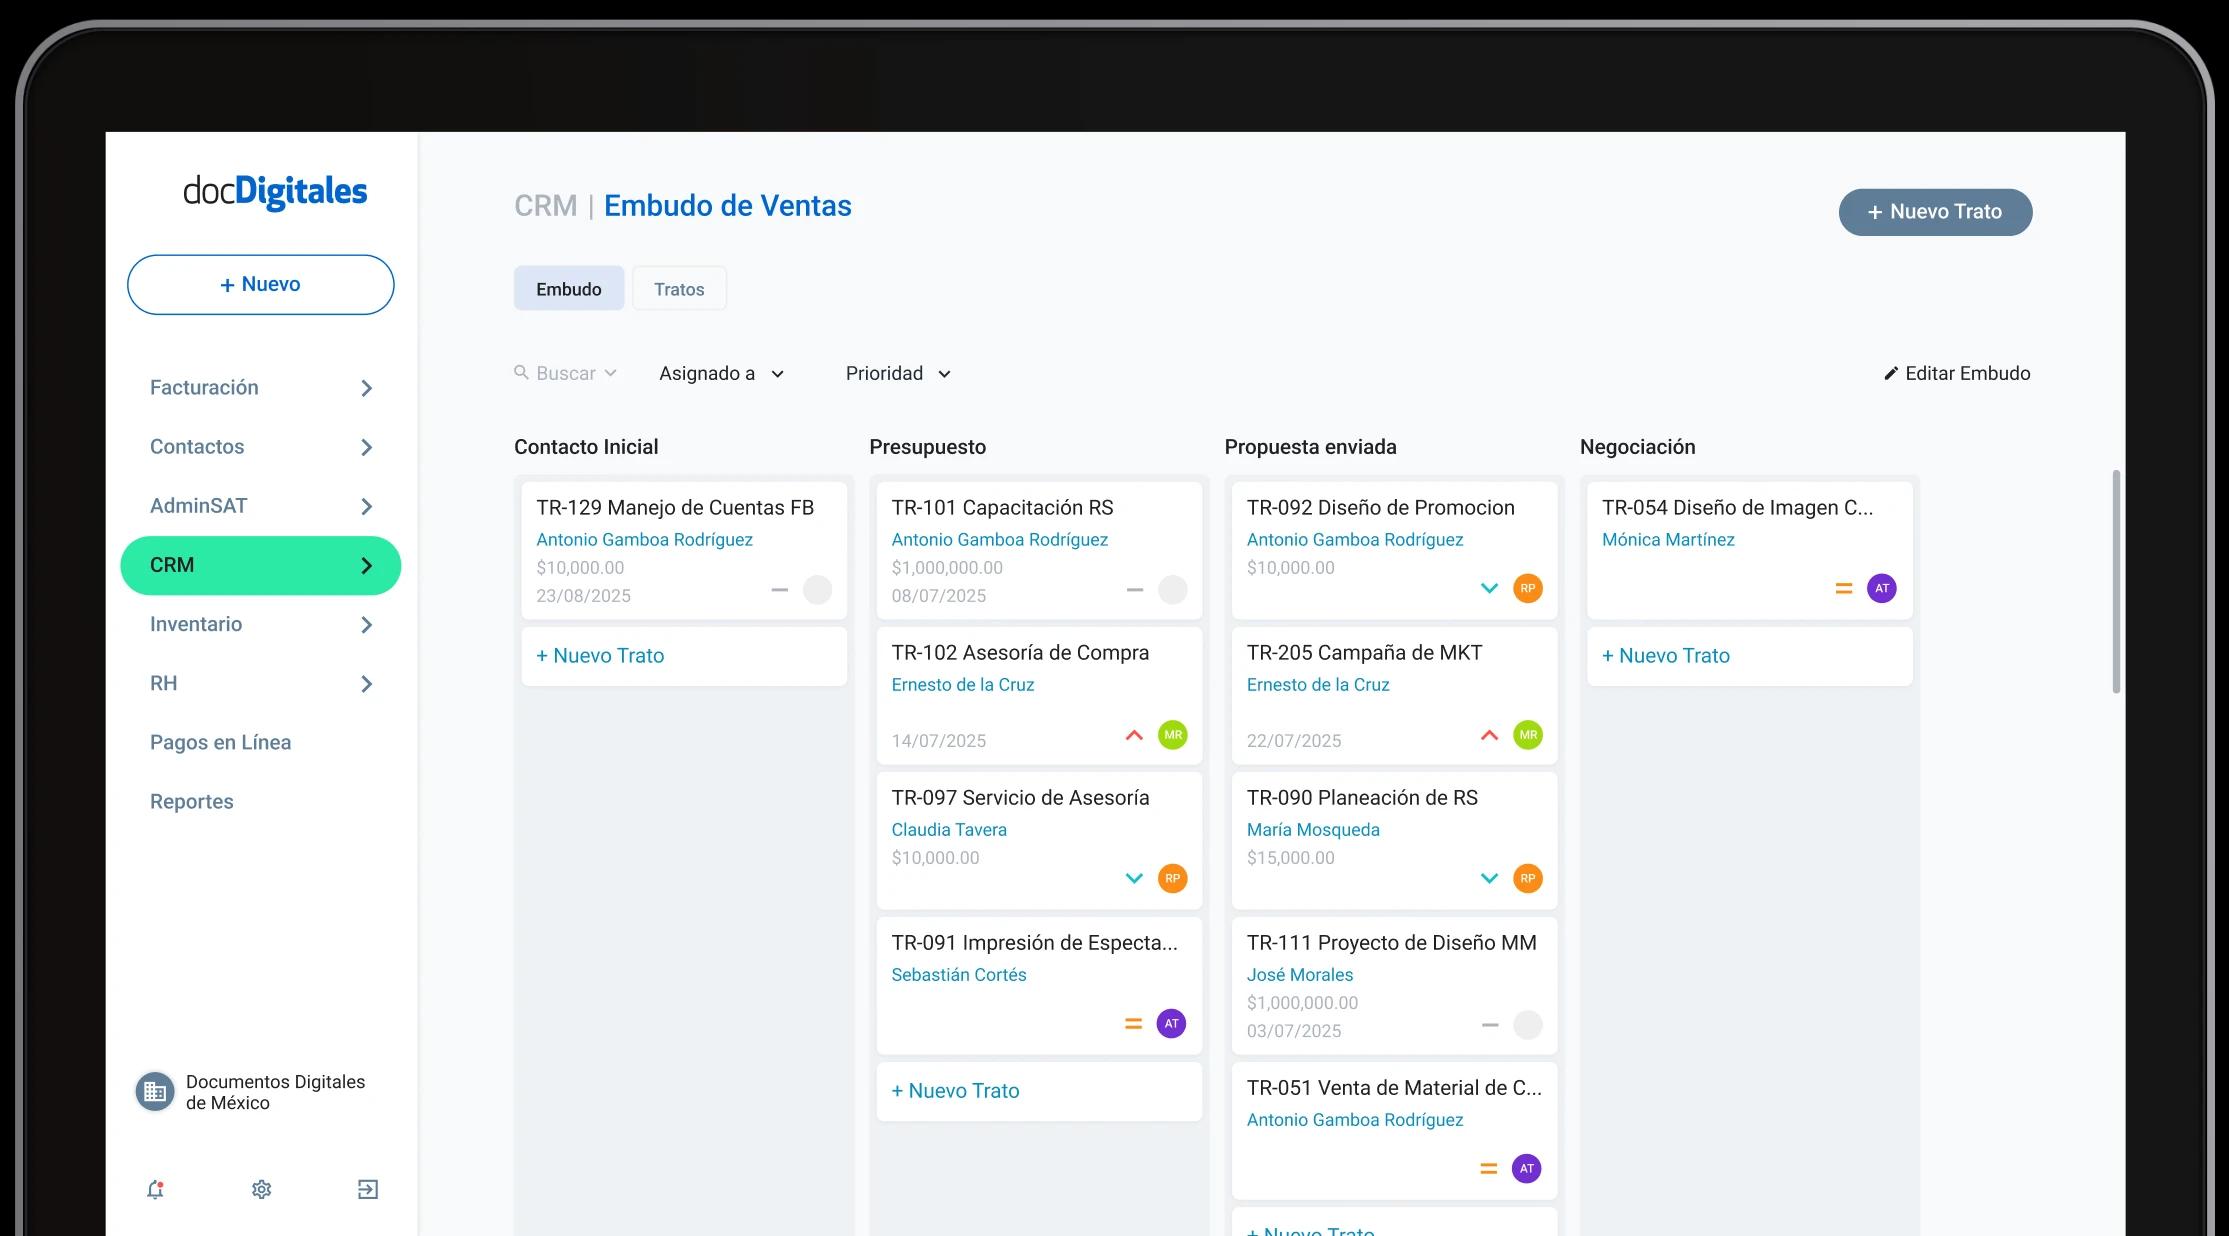
Task: Open the Prioridad filter dropdown
Action: pyautogui.click(x=897, y=372)
